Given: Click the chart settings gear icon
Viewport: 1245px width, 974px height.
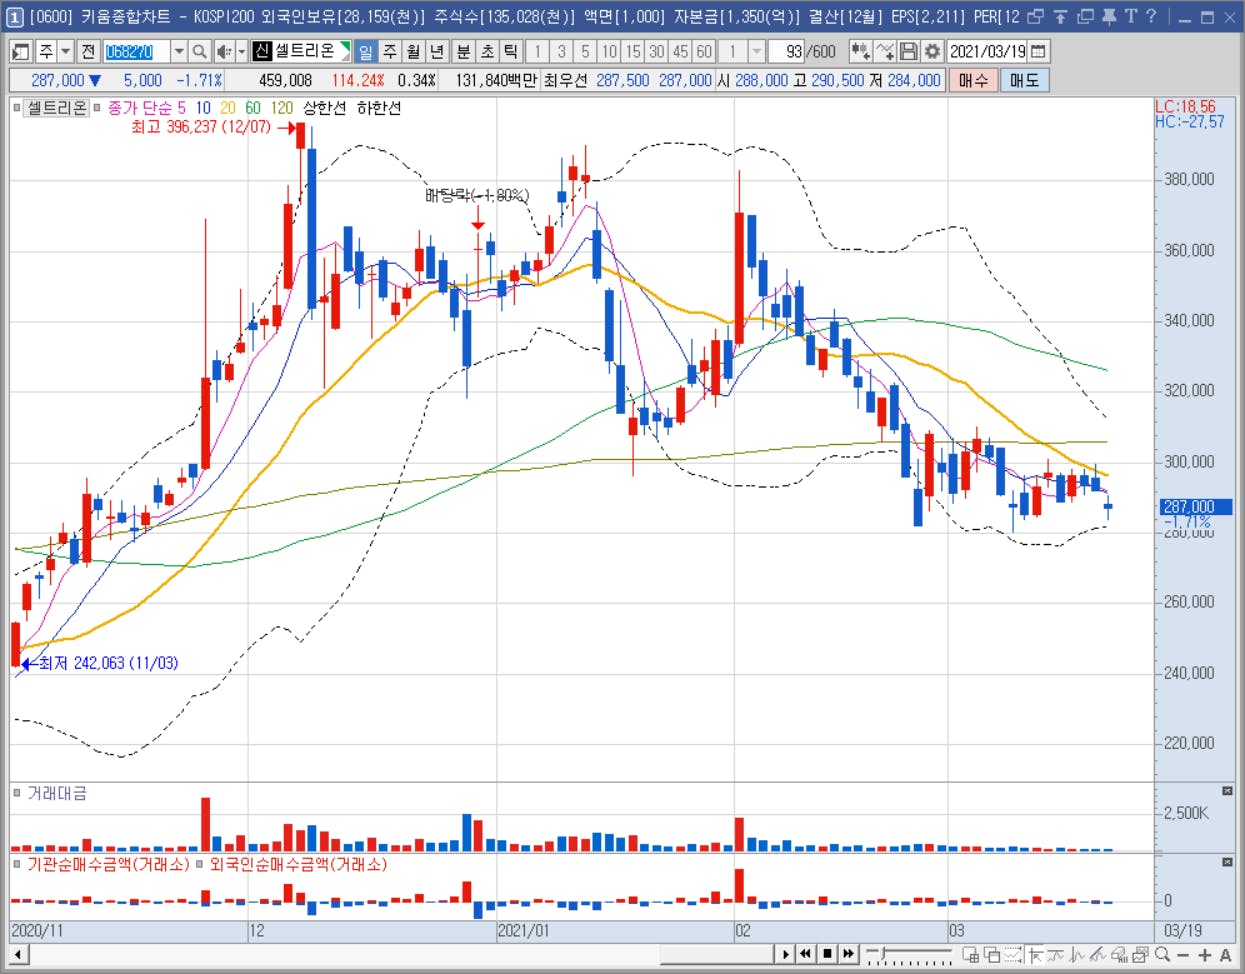Looking at the screenshot, I should 932,51.
